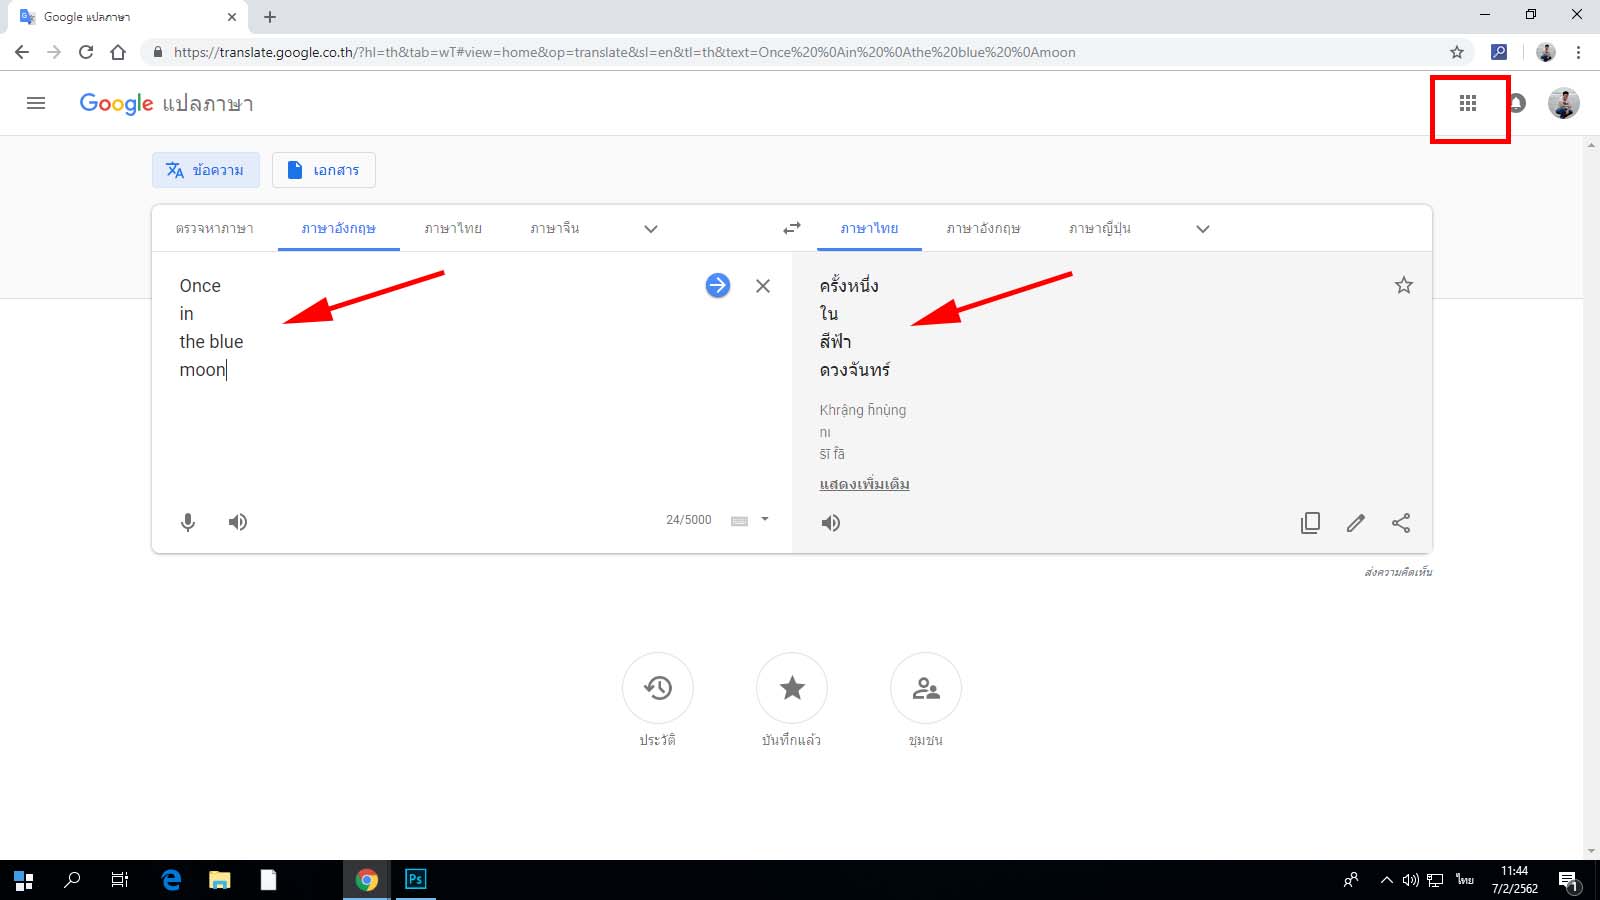Select ภาษาจีน as source language

[x=555, y=229]
